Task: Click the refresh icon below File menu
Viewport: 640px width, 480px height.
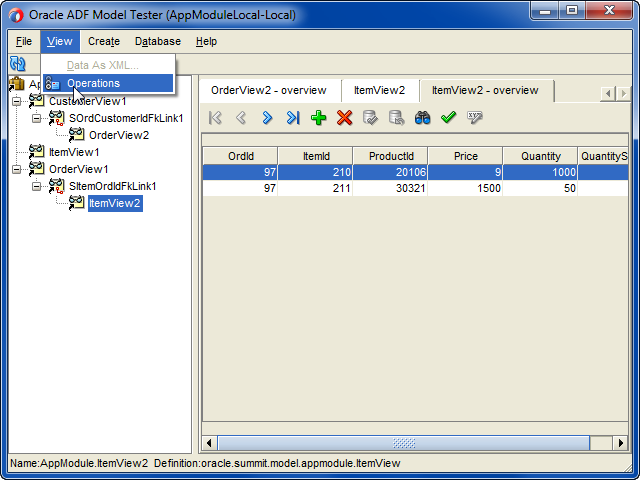Action: pyautogui.click(x=18, y=64)
